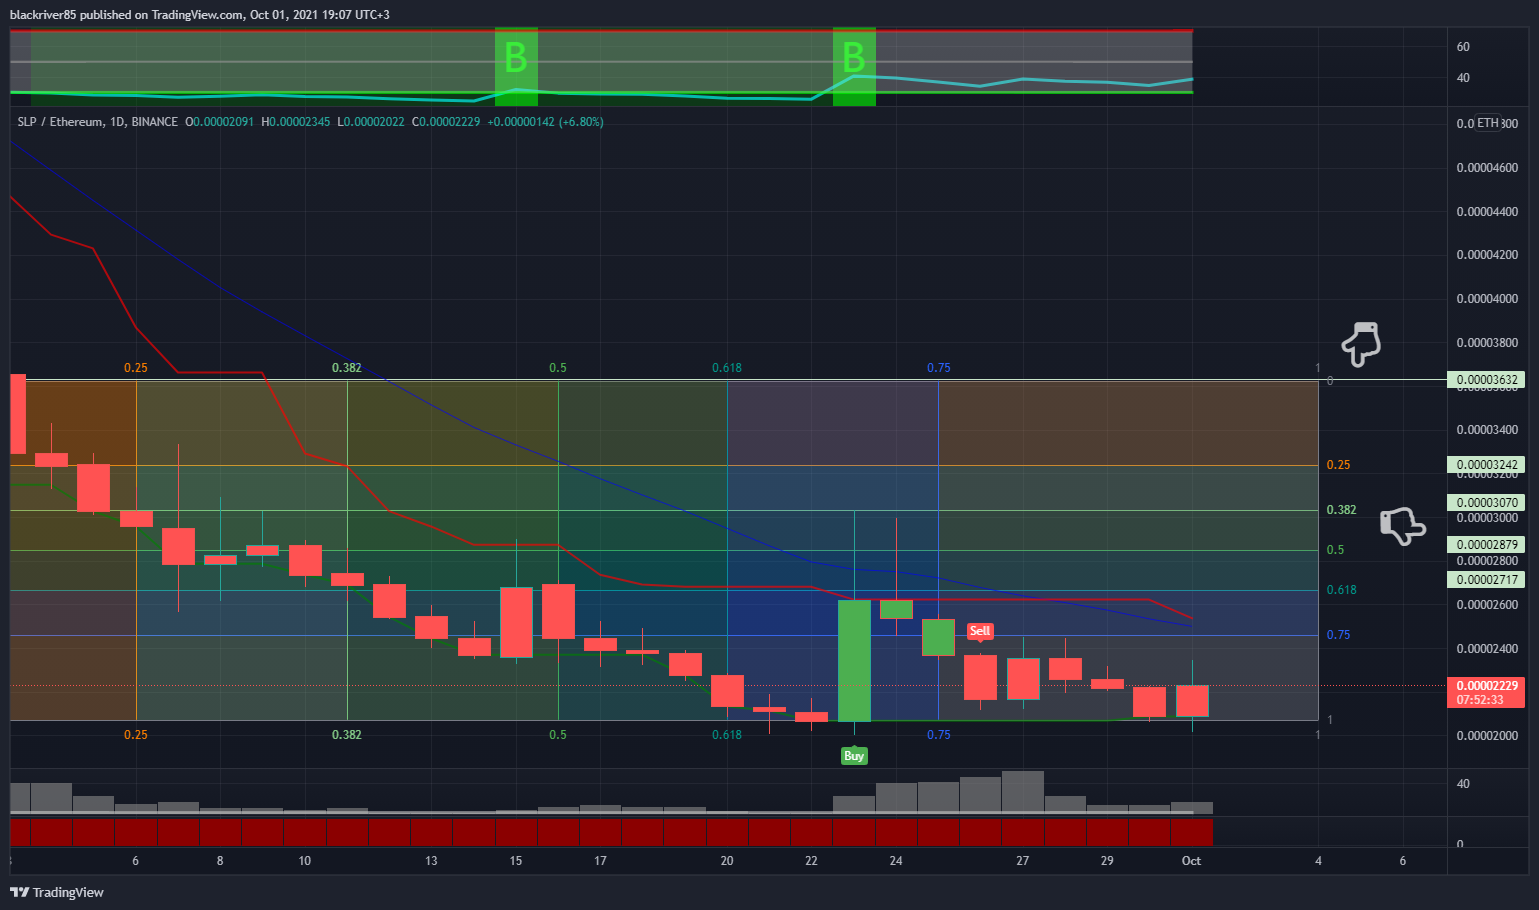The image size is (1539, 910).
Task: Click the blackriver85 published header text
Action: click(200, 15)
